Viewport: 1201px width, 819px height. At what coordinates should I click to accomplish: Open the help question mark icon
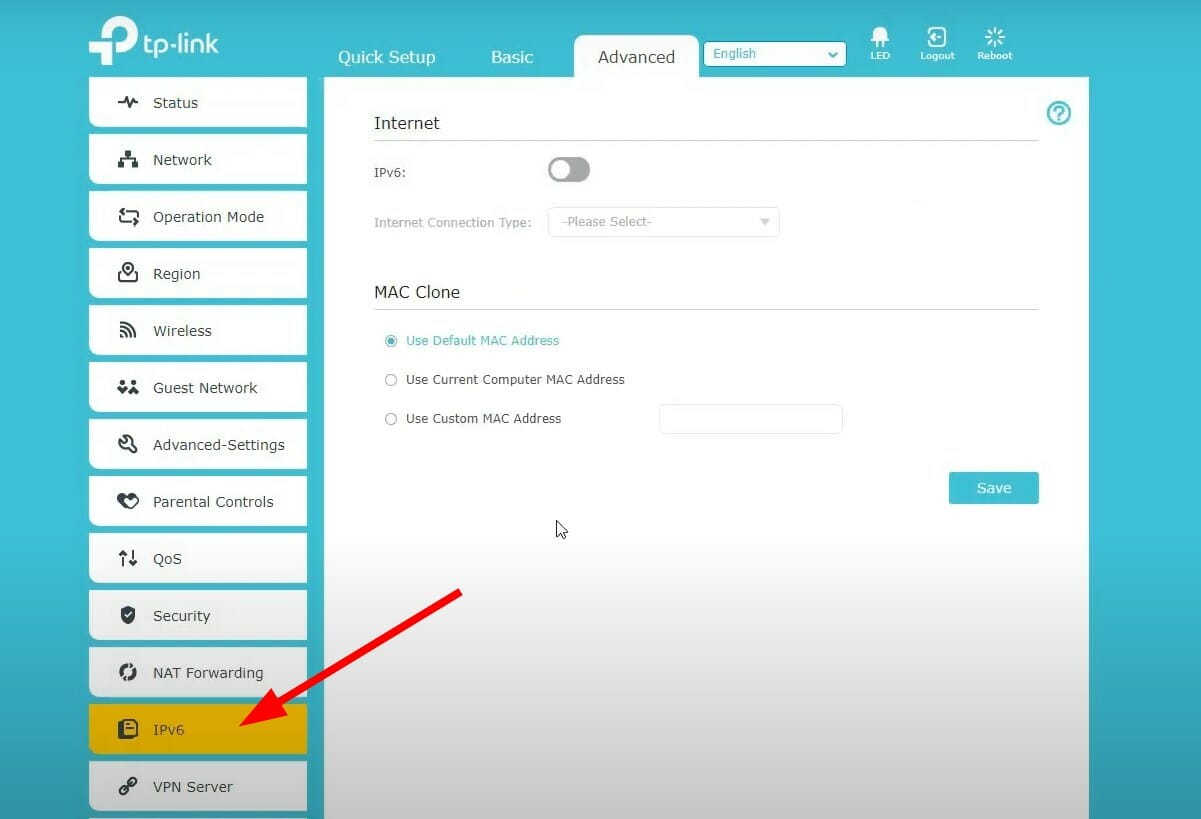pyautogui.click(x=1058, y=113)
